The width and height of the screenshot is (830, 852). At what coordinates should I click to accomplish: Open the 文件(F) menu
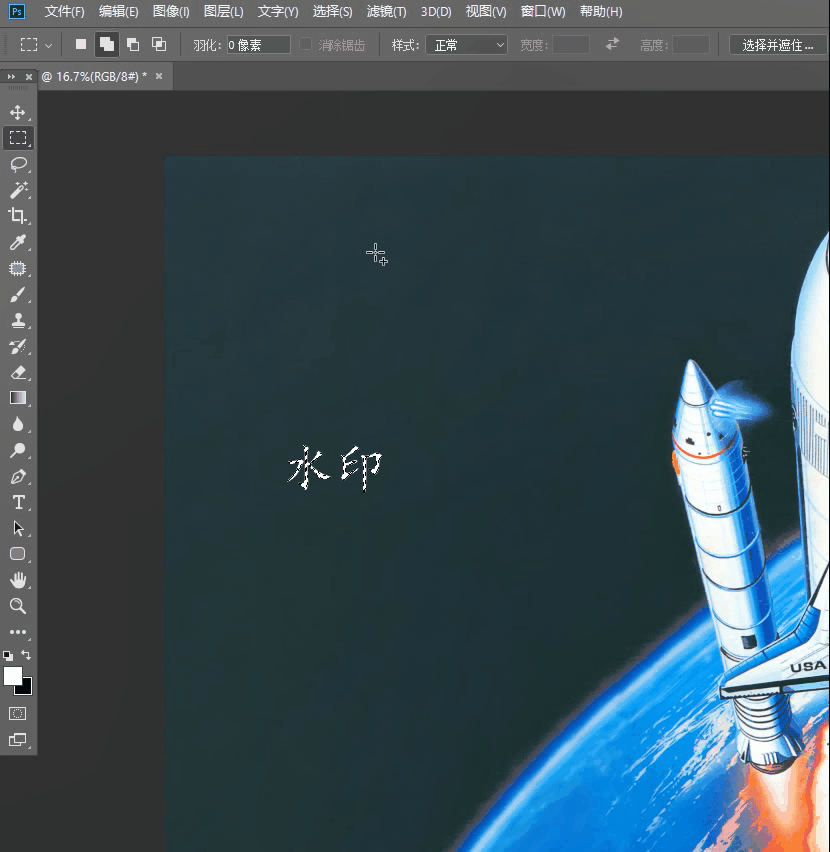65,11
